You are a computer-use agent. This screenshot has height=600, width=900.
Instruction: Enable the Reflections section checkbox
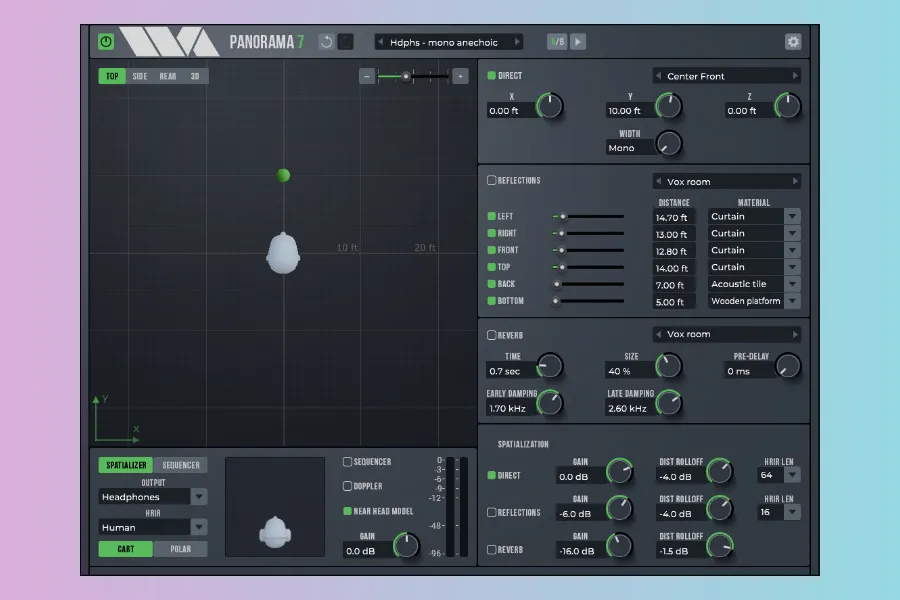coord(491,181)
